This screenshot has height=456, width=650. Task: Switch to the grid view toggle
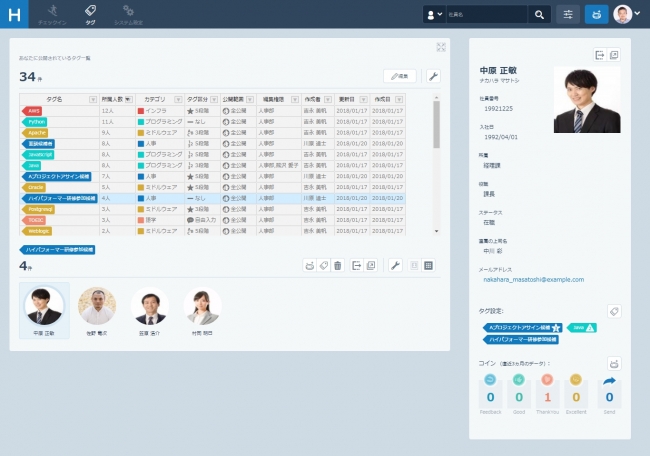tap(428, 265)
